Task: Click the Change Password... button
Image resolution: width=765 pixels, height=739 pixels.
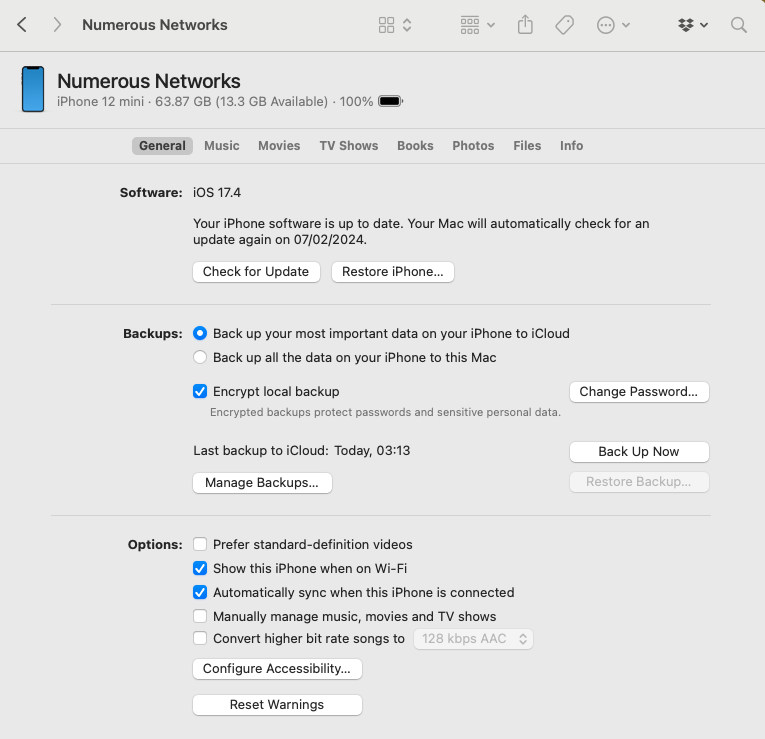Action: point(639,392)
